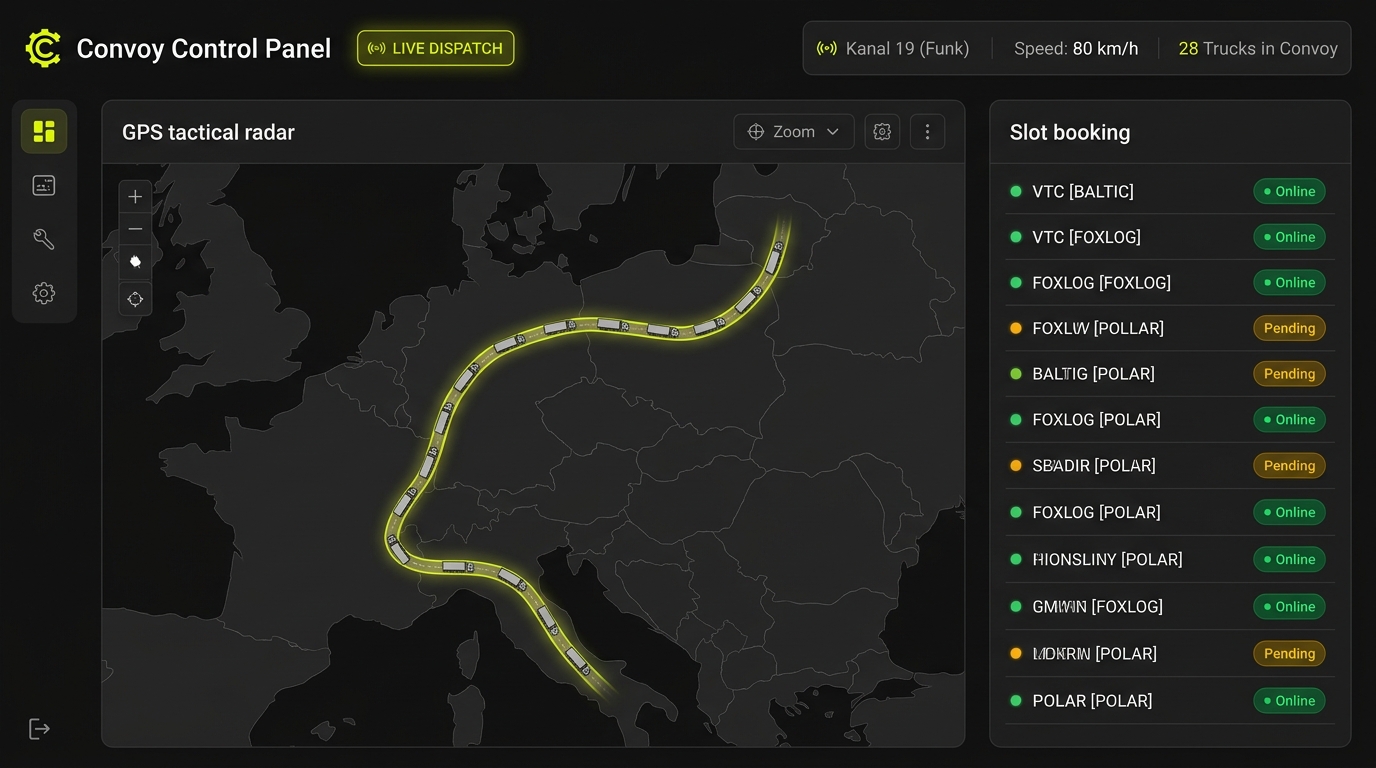Expand the Zoom dropdown
The width and height of the screenshot is (1376, 768).
click(794, 132)
